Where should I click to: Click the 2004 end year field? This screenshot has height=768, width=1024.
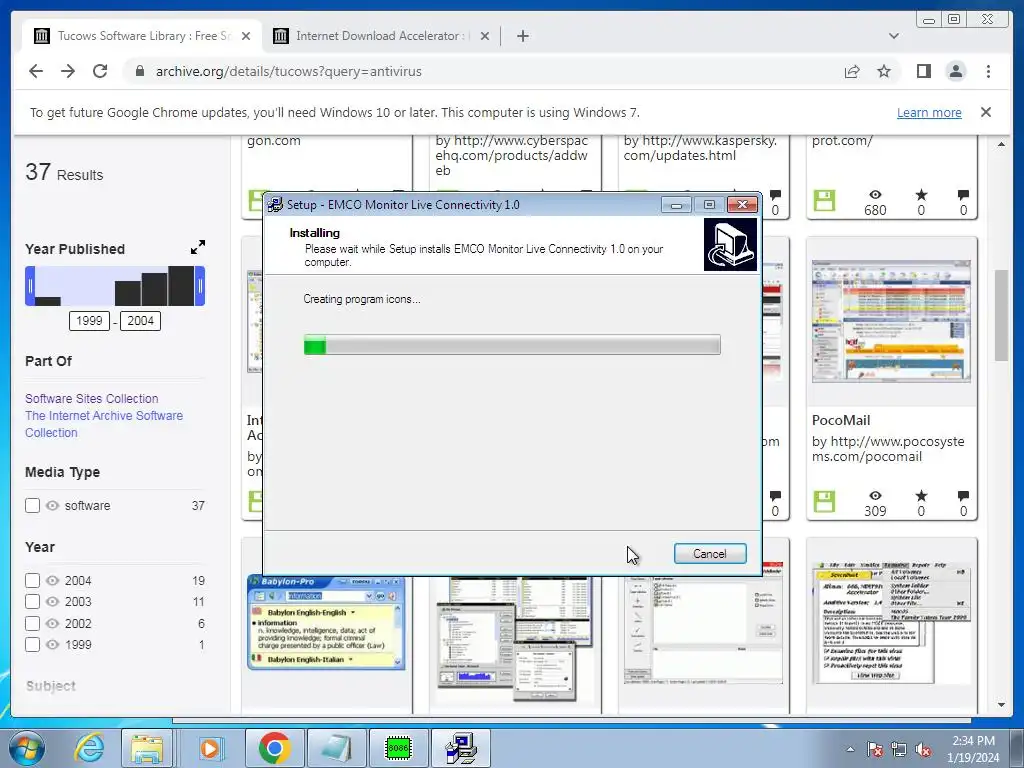[140, 321]
